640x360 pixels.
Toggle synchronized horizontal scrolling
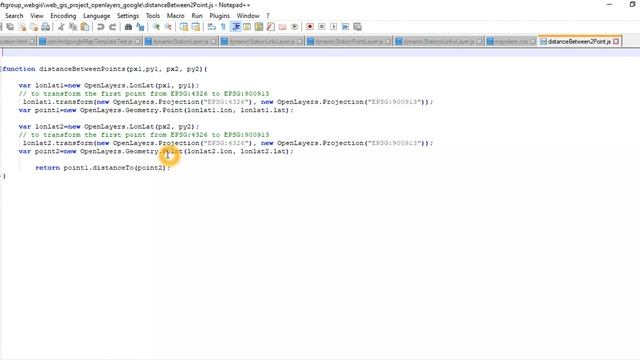click(x=196, y=27)
